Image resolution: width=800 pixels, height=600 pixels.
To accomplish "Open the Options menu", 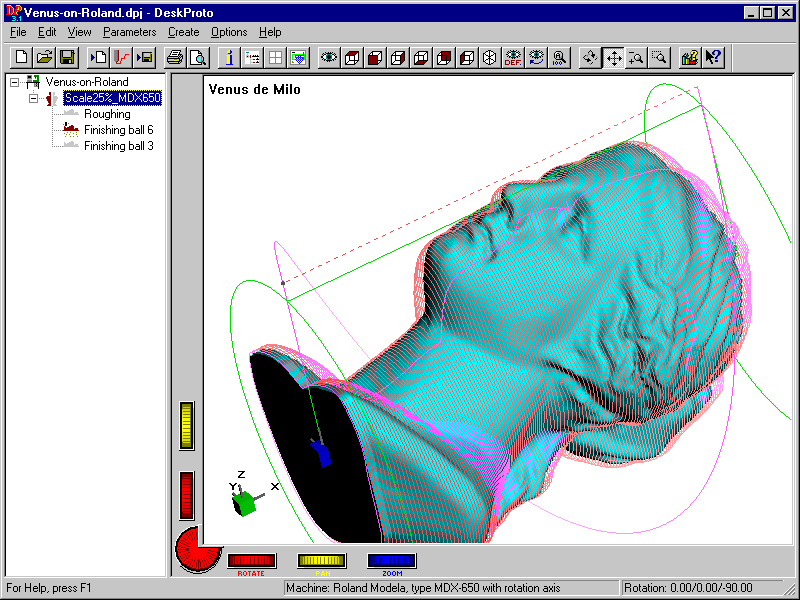I will (229, 32).
